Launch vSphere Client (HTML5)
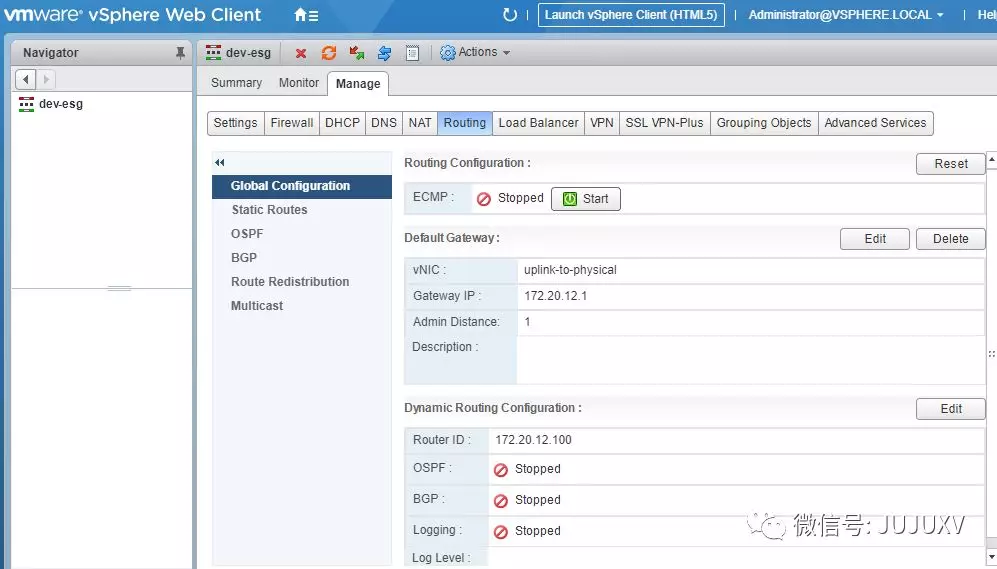 631,15
